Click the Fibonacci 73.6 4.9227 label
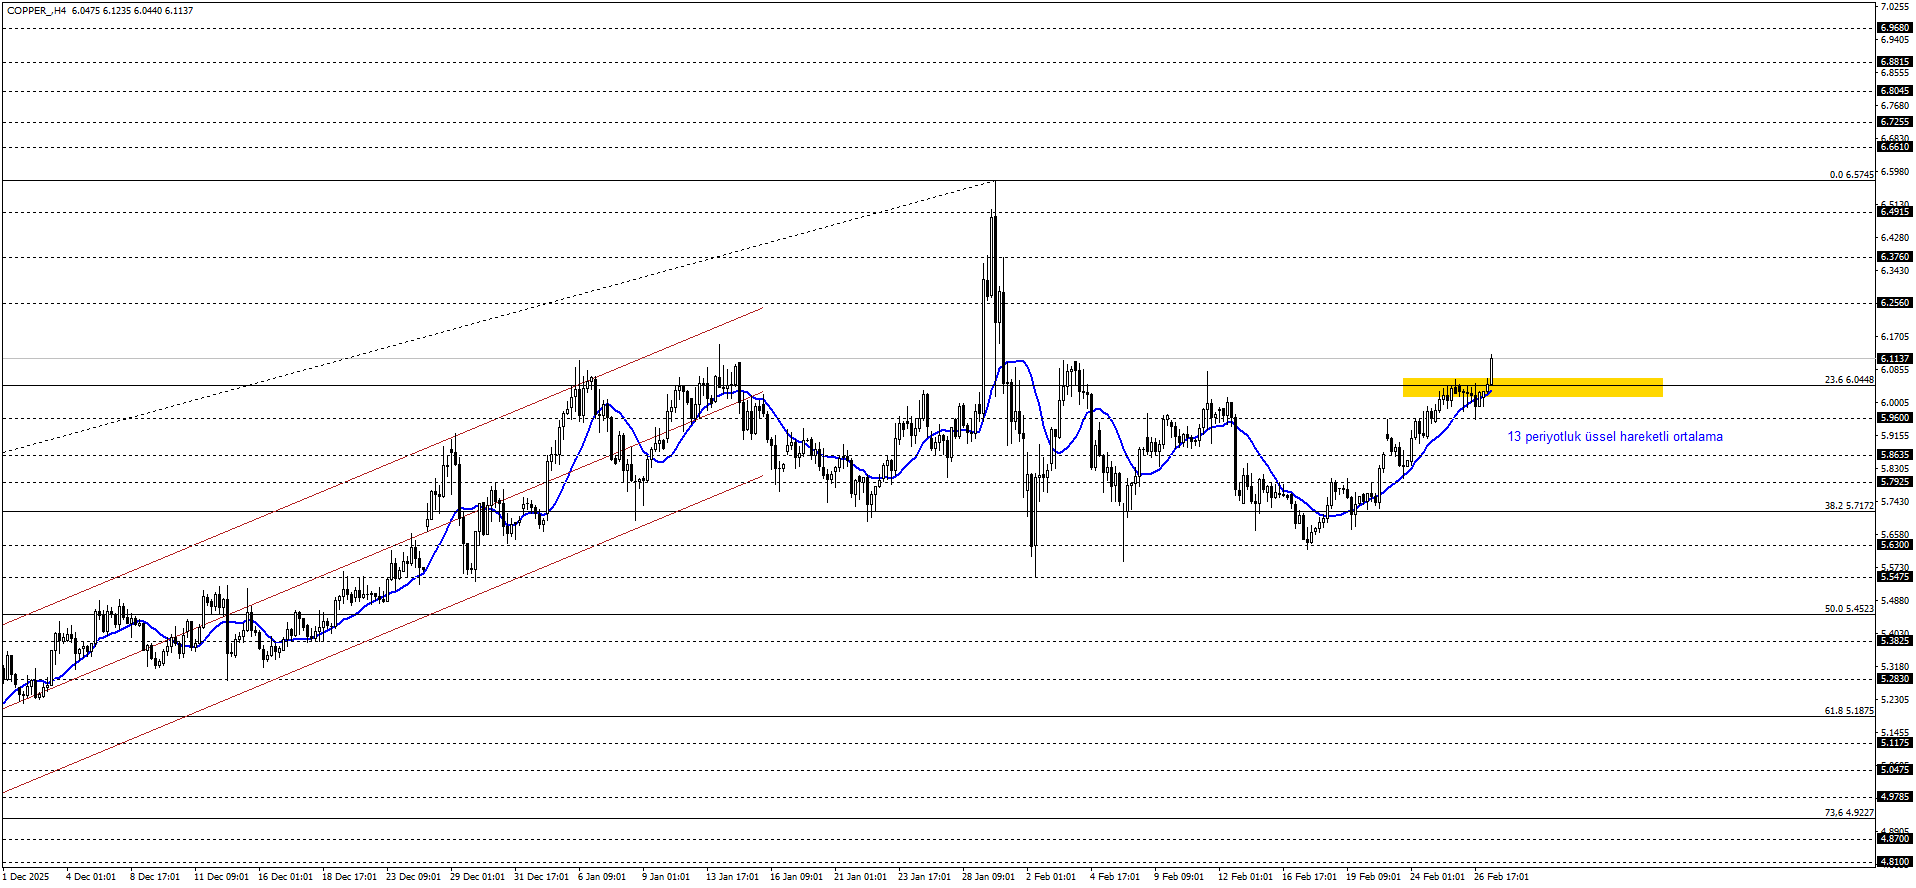This screenshot has width=1916, height=888. [1848, 813]
